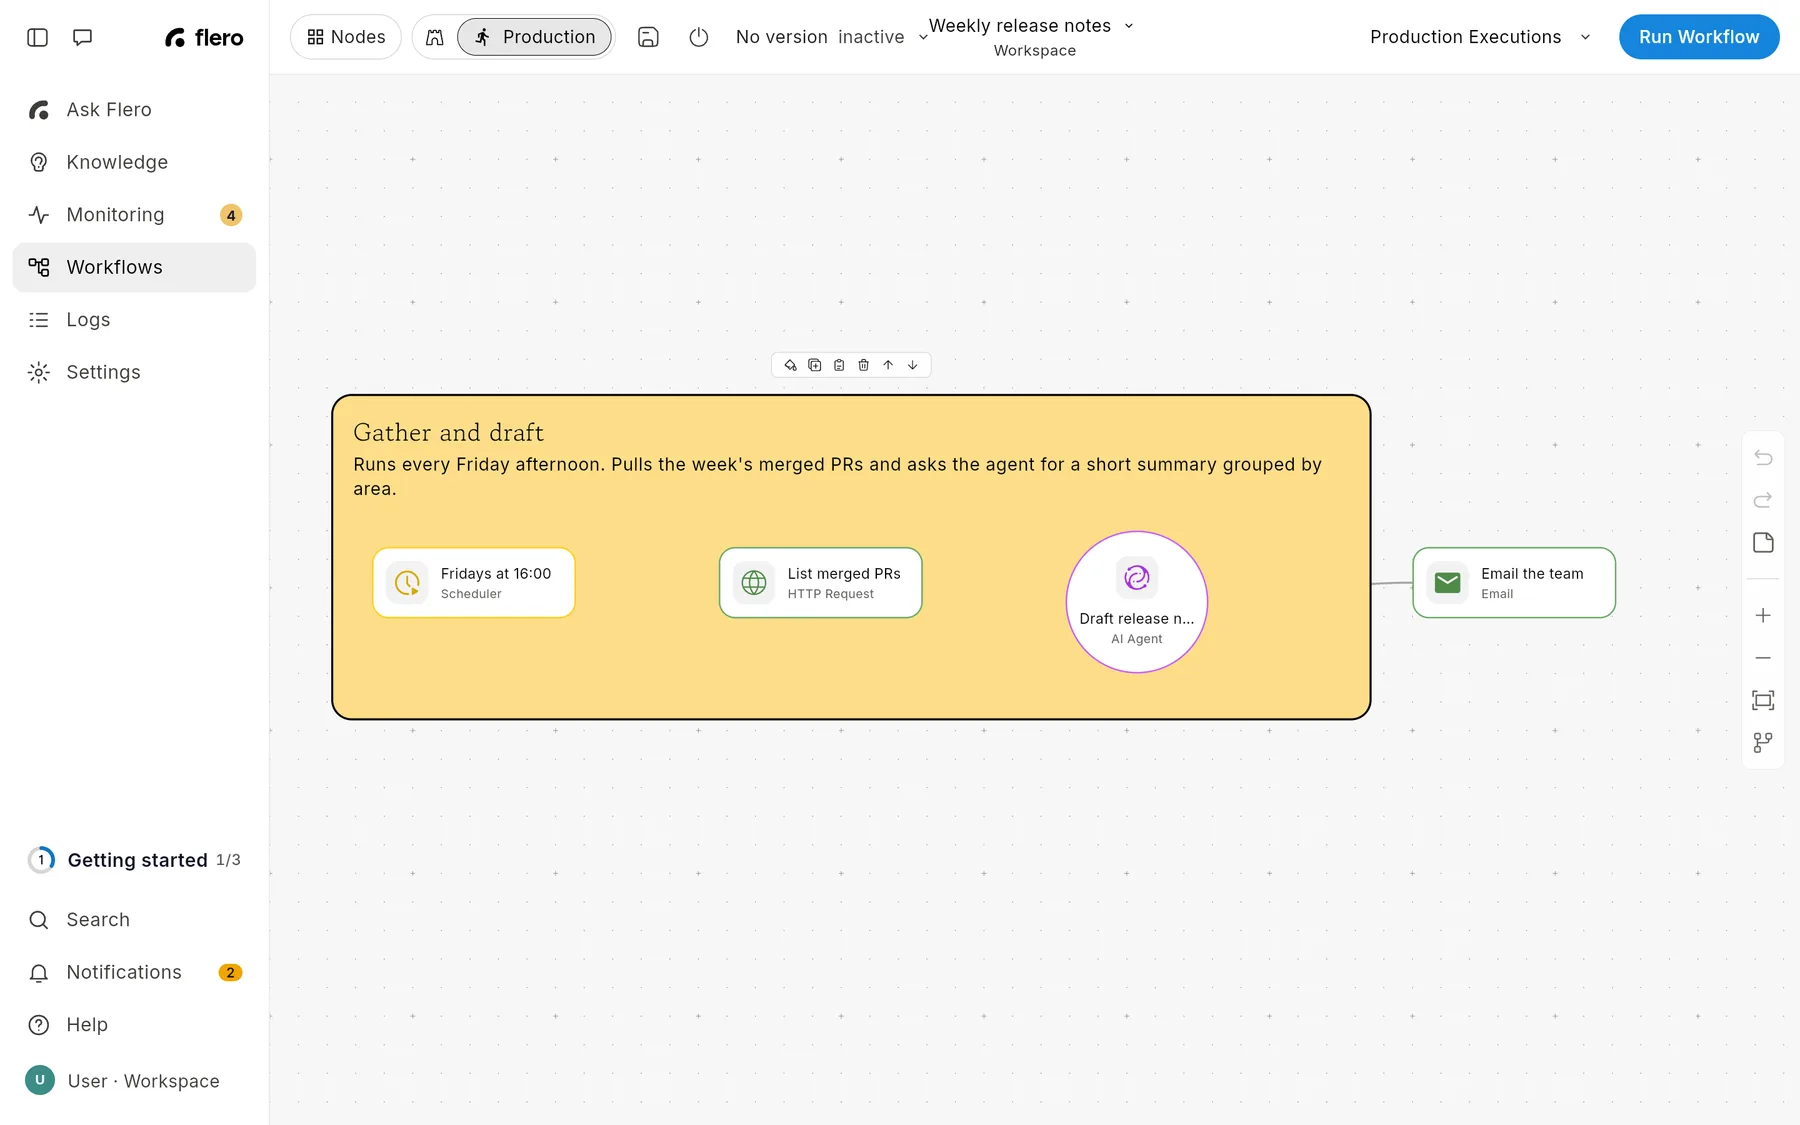Open Logs page

[x=134, y=320]
